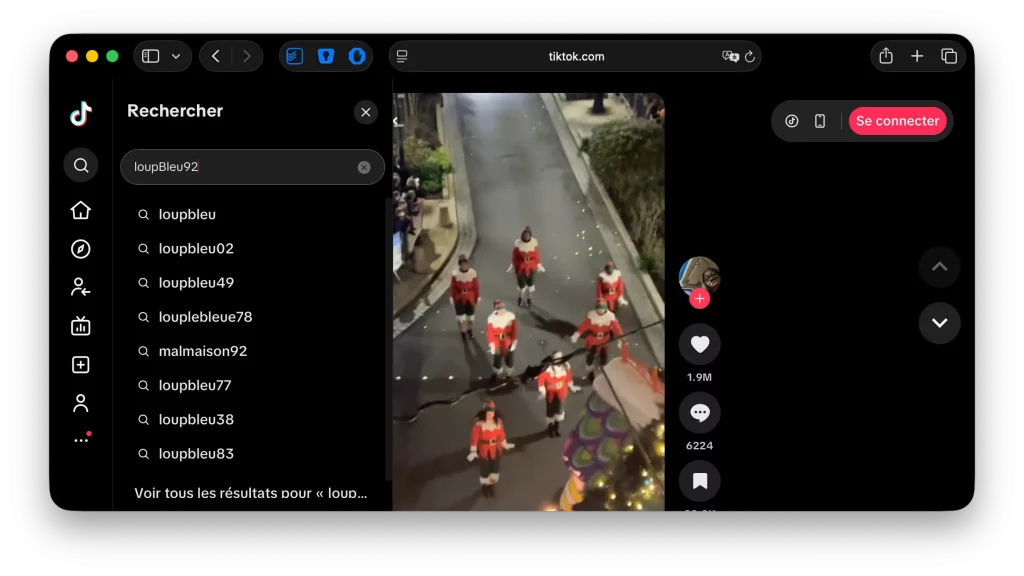Go to next video with the down chevron
The image size is (1024, 576).
pyautogui.click(x=939, y=323)
